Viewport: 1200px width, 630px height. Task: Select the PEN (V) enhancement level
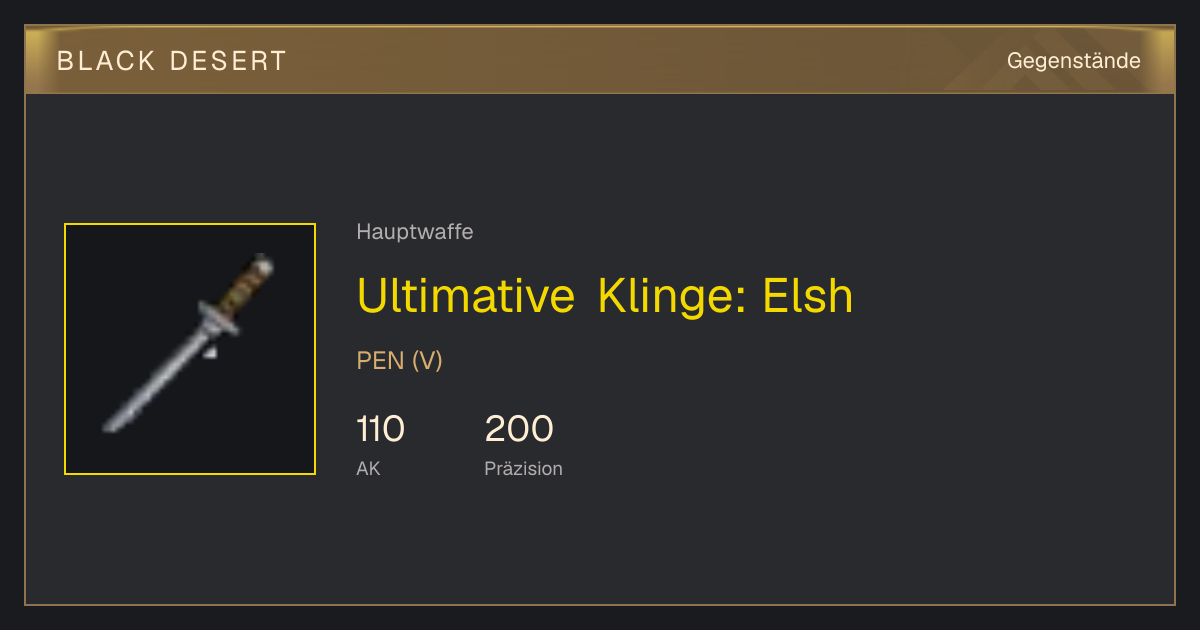pyautogui.click(x=399, y=361)
